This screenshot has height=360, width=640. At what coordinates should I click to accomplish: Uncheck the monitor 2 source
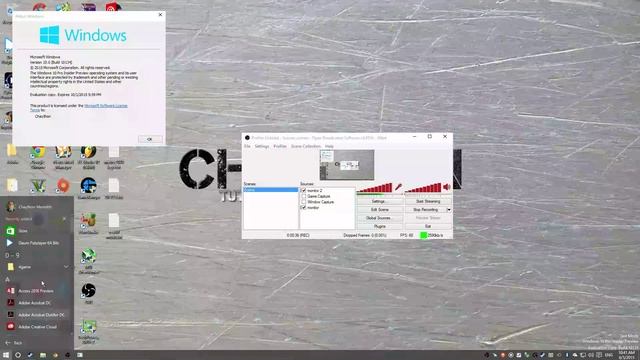303,191
